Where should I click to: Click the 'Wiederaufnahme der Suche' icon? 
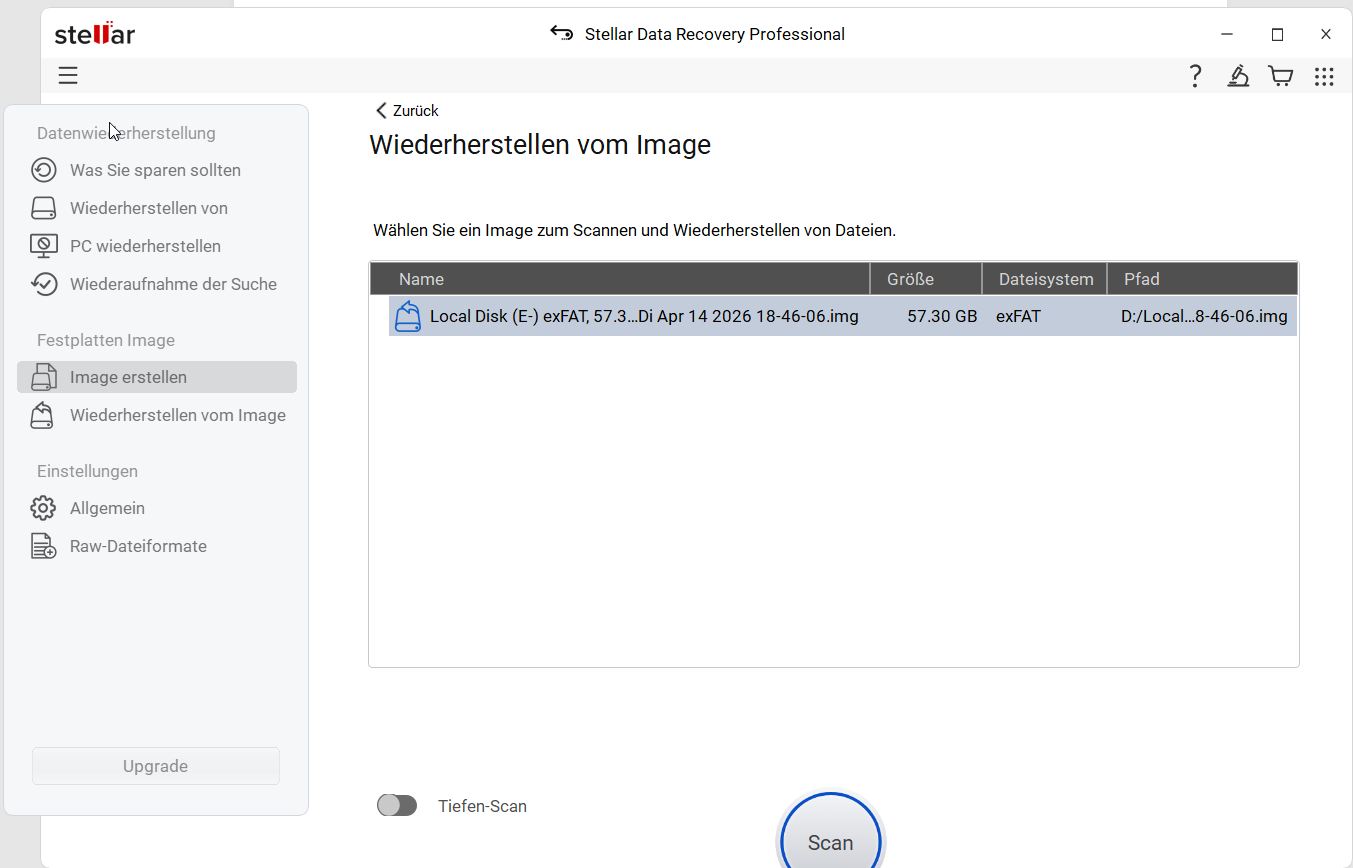coord(43,284)
